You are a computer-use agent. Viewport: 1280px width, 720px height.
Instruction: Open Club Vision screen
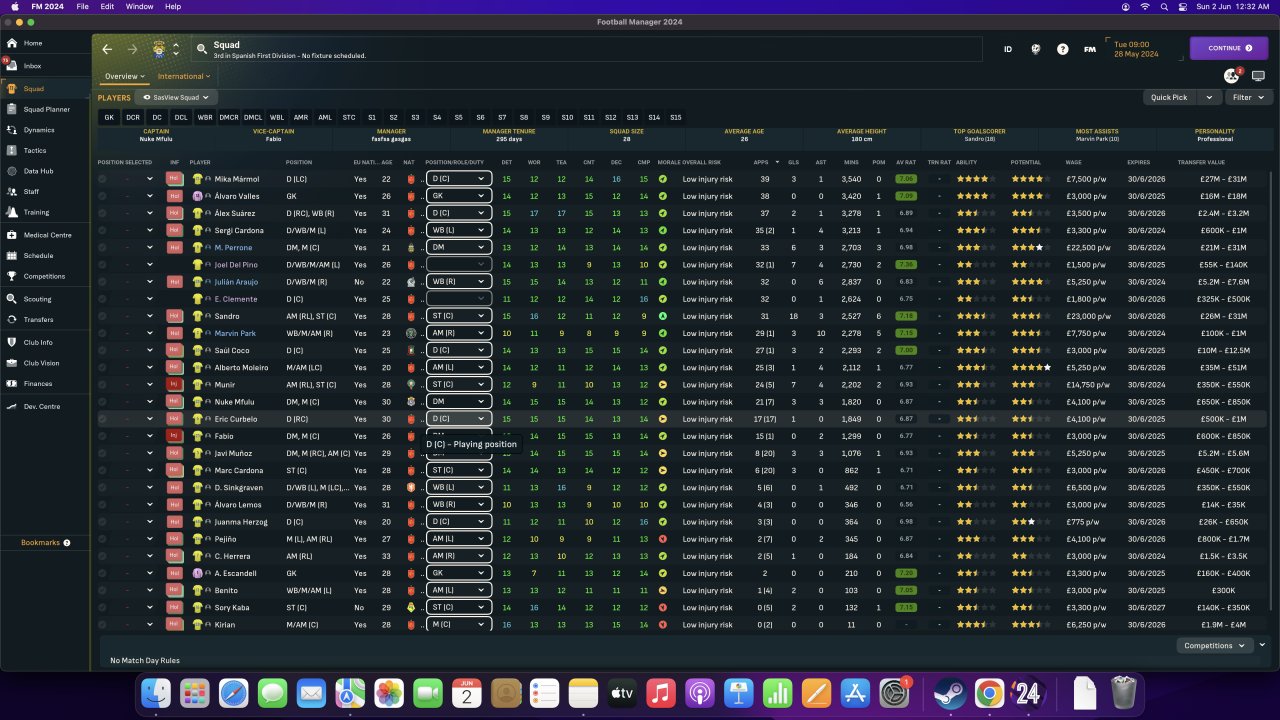[x=41, y=363]
